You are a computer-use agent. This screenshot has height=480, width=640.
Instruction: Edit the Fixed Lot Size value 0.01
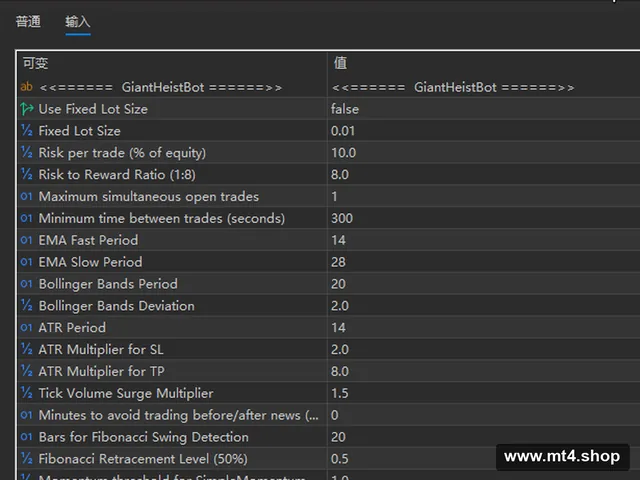(x=343, y=131)
